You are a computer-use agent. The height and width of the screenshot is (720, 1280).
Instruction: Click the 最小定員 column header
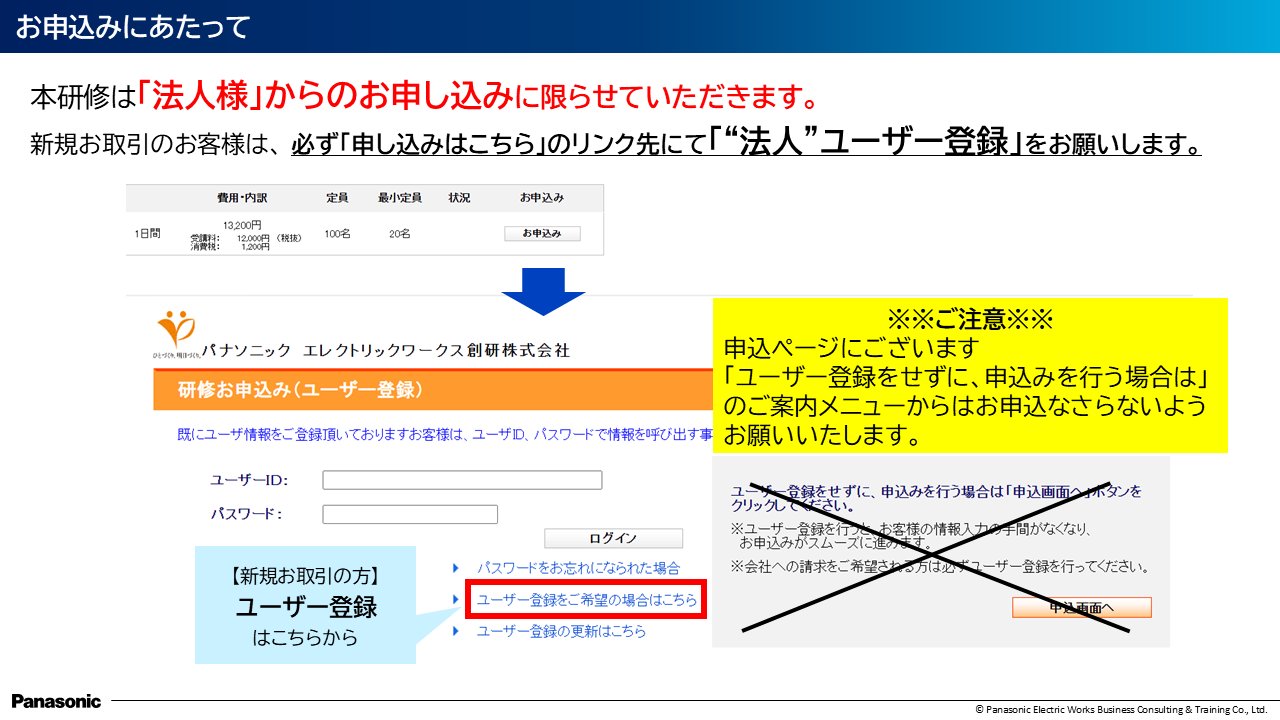pyautogui.click(x=399, y=198)
